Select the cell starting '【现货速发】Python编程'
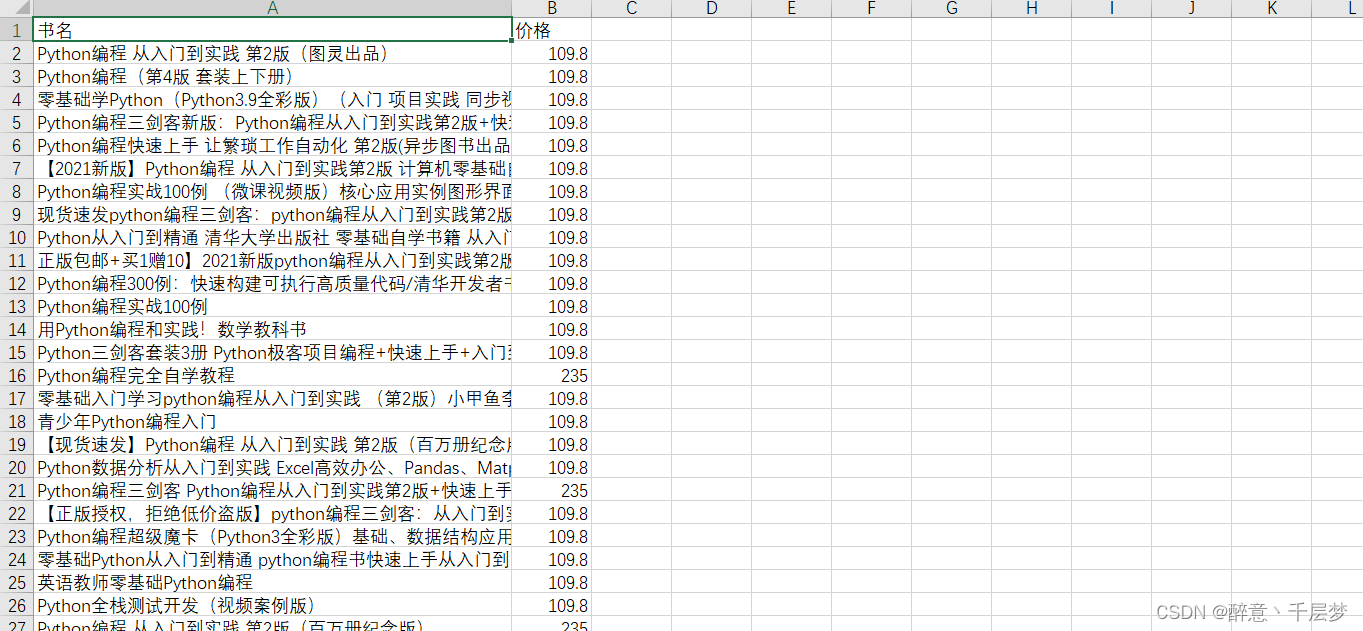Image resolution: width=1363 pixels, height=631 pixels. (x=272, y=444)
